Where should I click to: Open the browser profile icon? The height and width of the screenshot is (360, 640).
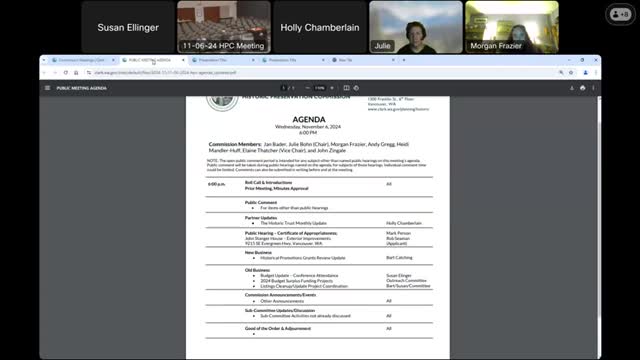click(x=585, y=72)
